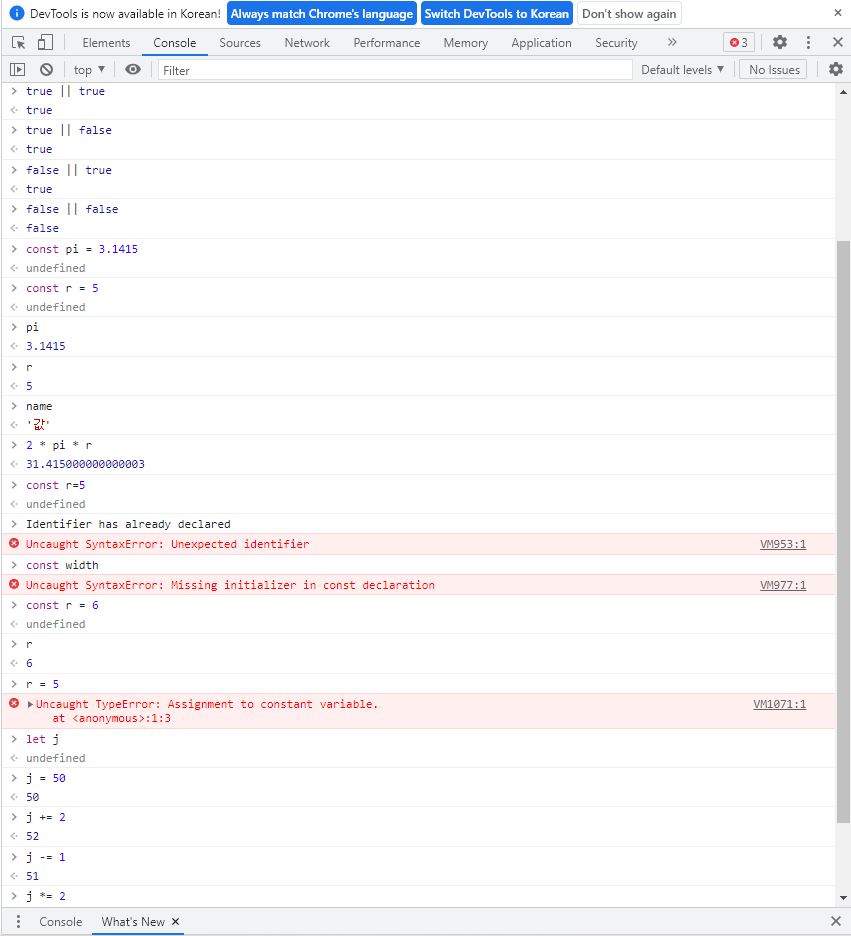Switch to the Network tab
Screen dimensions: 851x936
[x=306, y=42]
